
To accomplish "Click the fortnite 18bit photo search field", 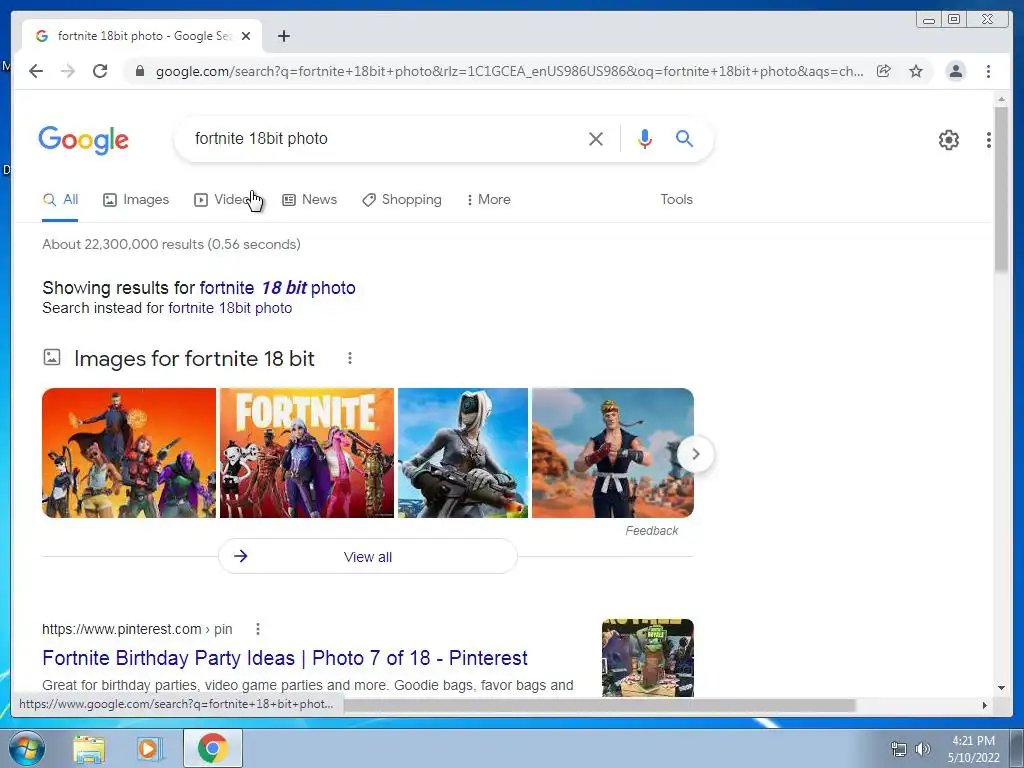I will pyautogui.click(x=385, y=138).
